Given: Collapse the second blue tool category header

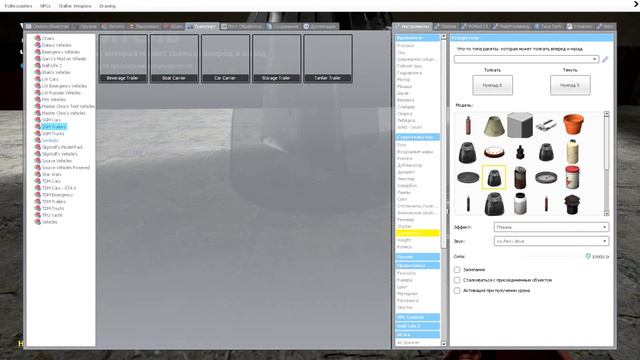Looking at the screenshot, I should (x=418, y=137).
